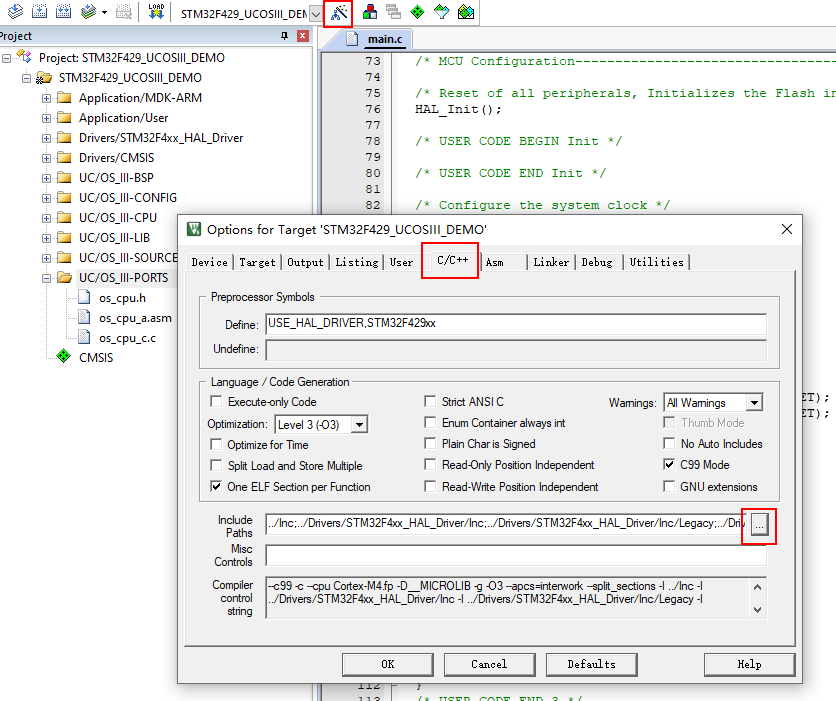Viewport: 836px width, 701px height.
Task: Open File Extensions Books manage icon
Action: coord(370,12)
